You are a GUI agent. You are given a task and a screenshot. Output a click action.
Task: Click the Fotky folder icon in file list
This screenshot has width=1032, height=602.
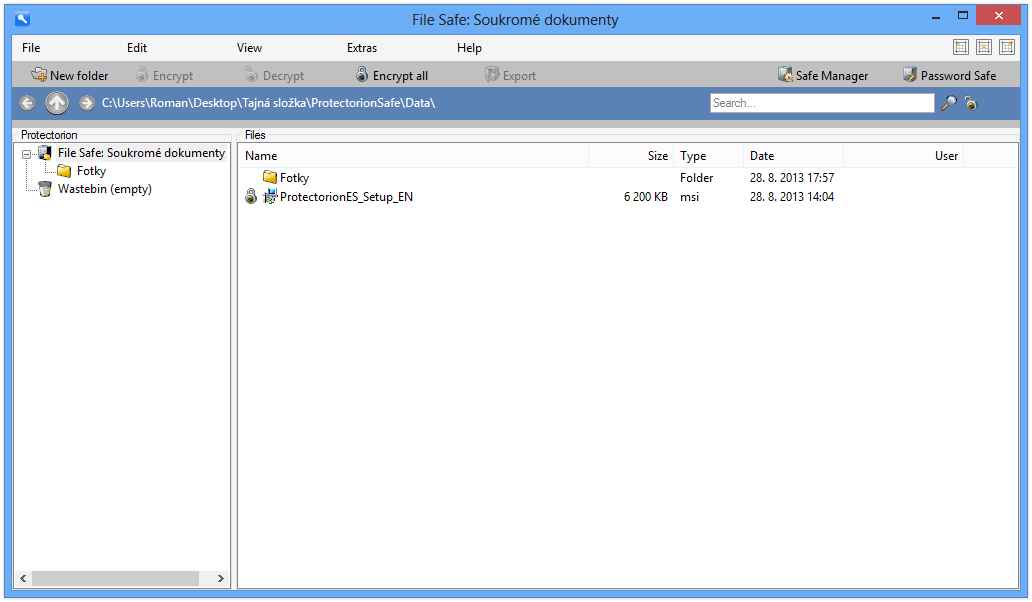(x=270, y=177)
